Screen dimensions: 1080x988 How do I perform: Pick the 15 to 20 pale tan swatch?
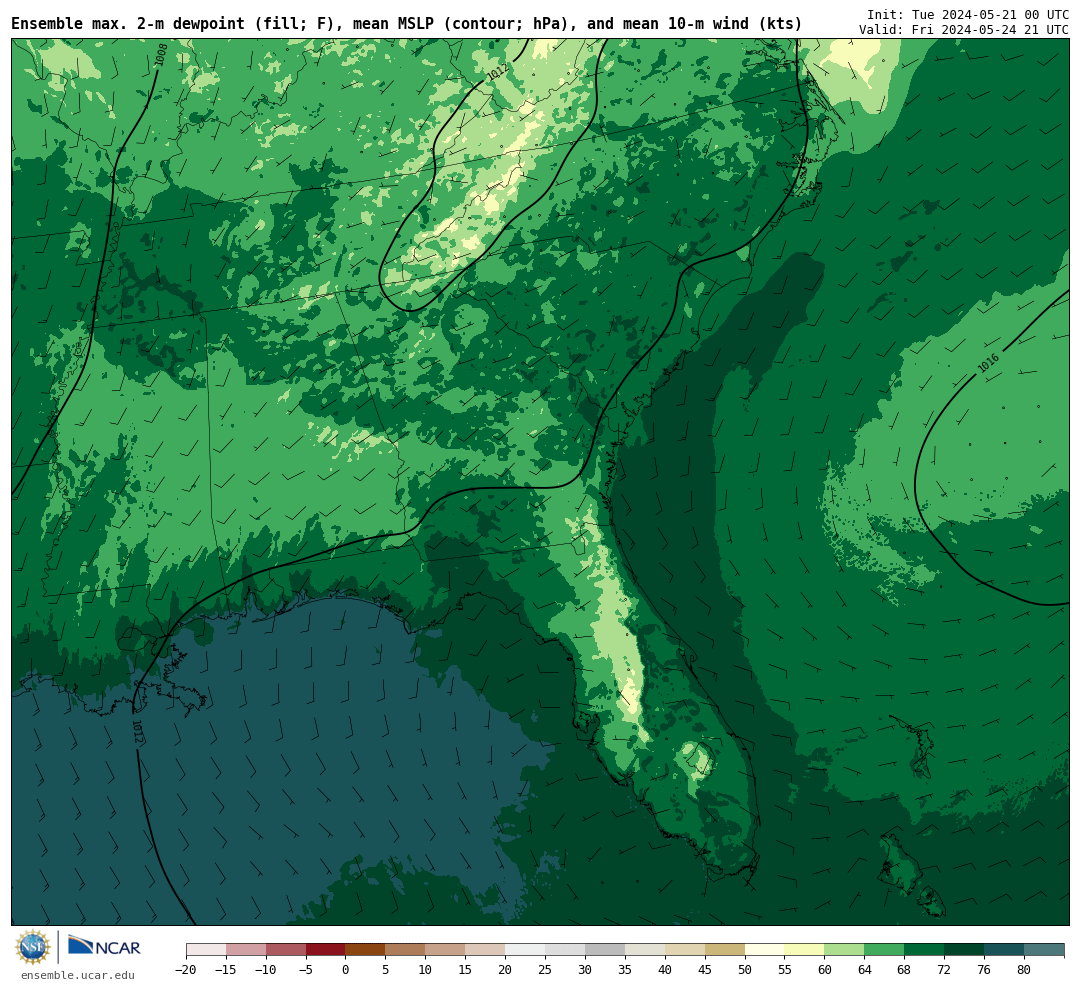486,950
